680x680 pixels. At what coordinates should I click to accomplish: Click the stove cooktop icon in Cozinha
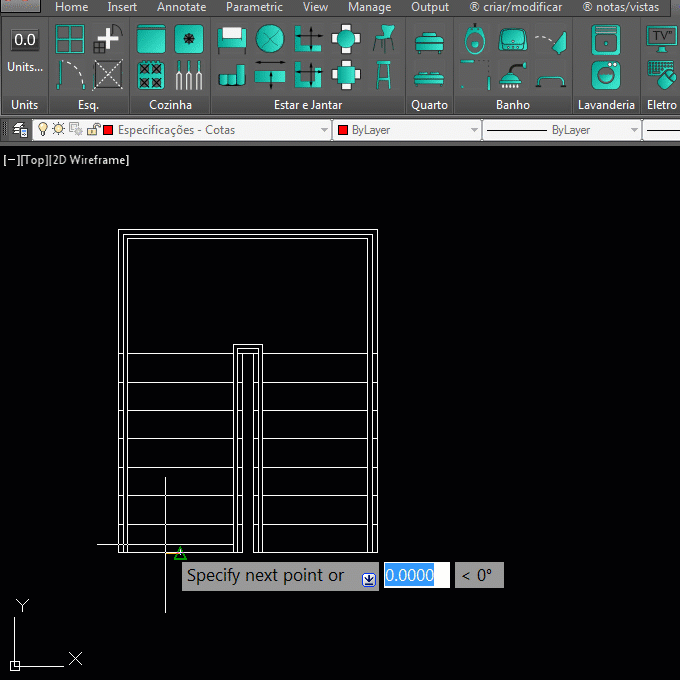pos(151,76)
